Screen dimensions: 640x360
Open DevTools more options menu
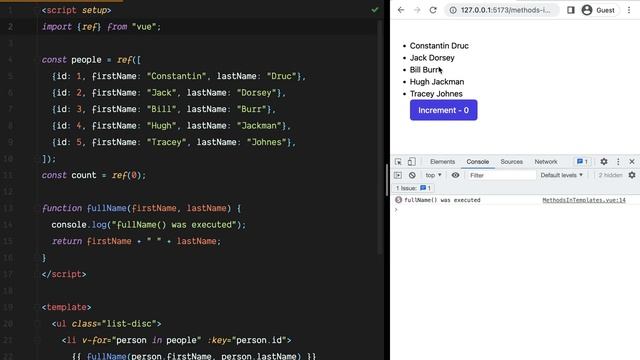tap(618, 162)
